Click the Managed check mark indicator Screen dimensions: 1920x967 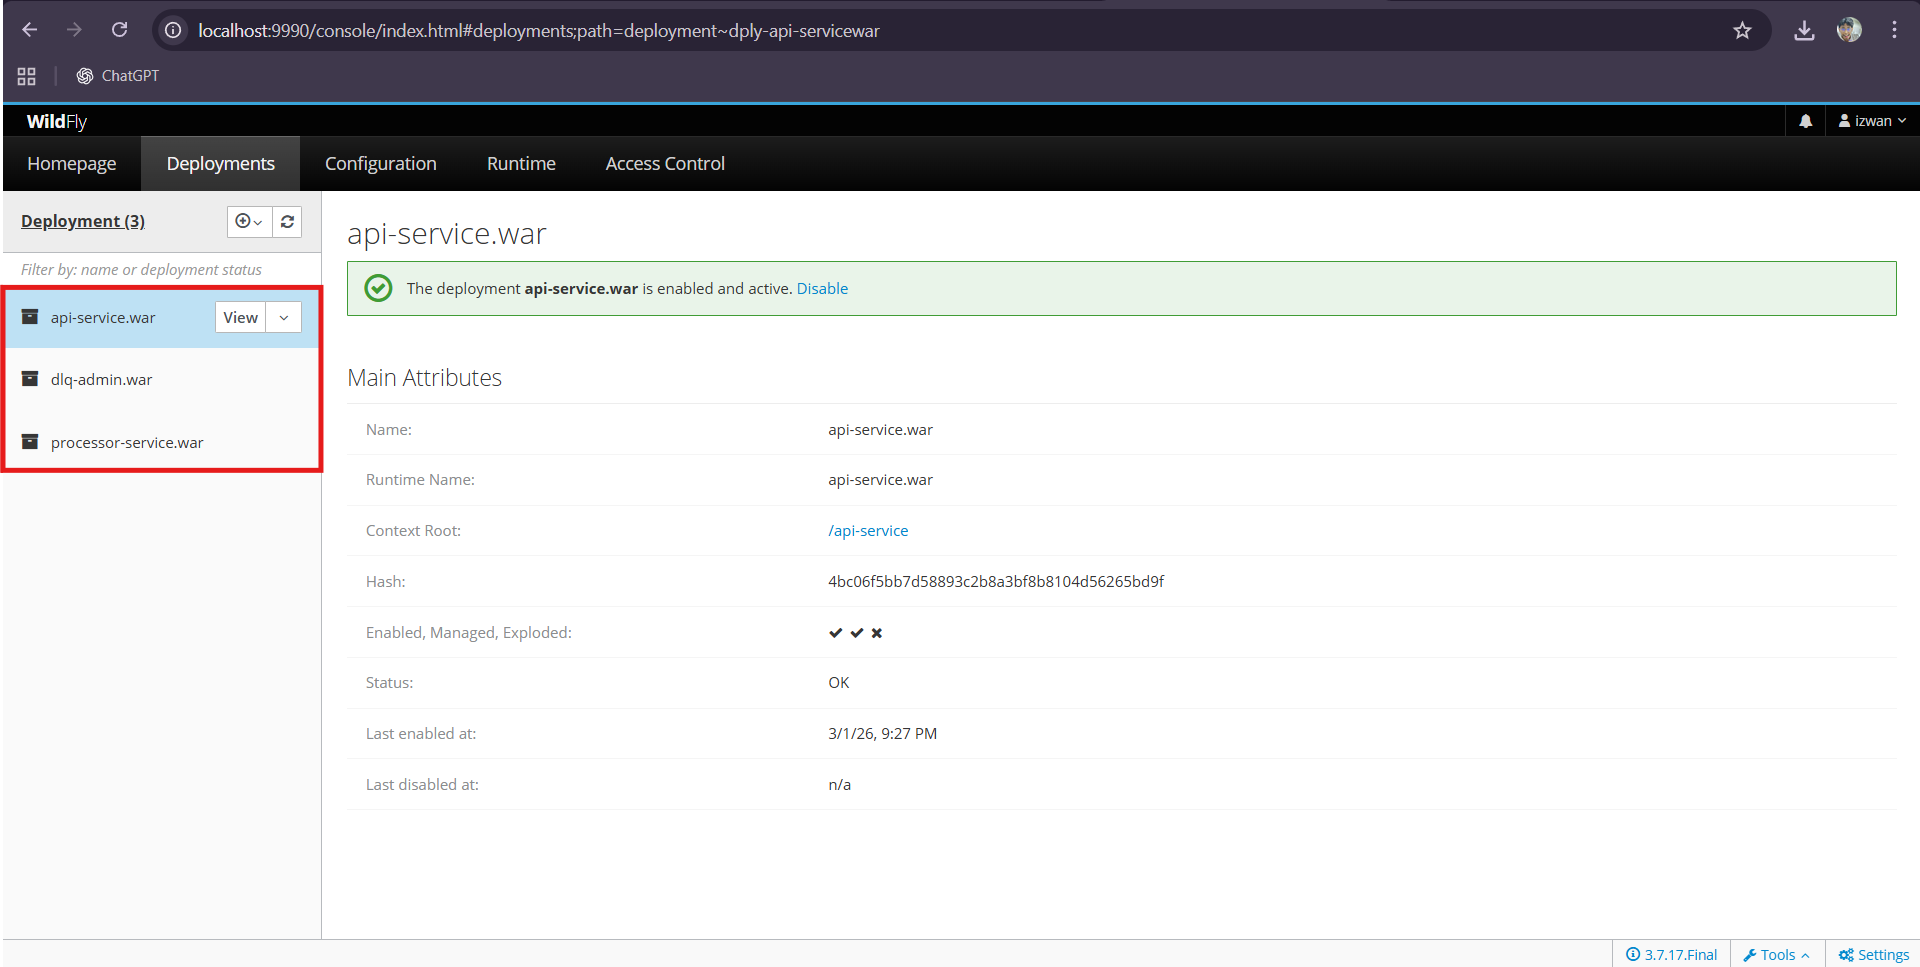(x=857, y=632)
